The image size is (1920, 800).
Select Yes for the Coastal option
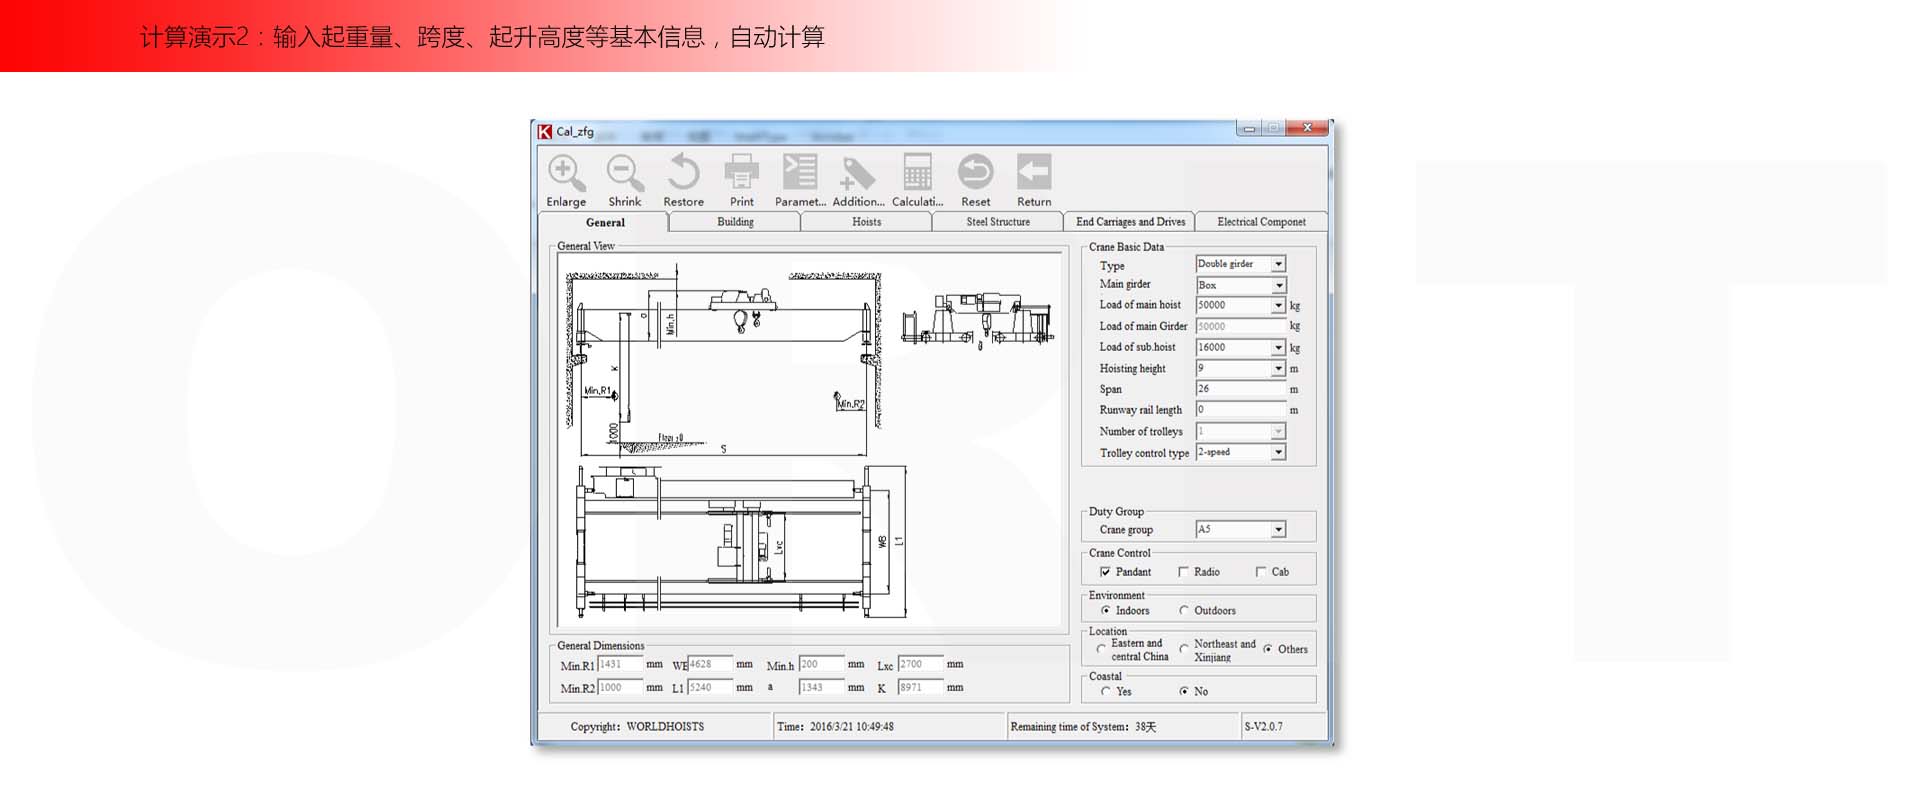point(1105,691)
